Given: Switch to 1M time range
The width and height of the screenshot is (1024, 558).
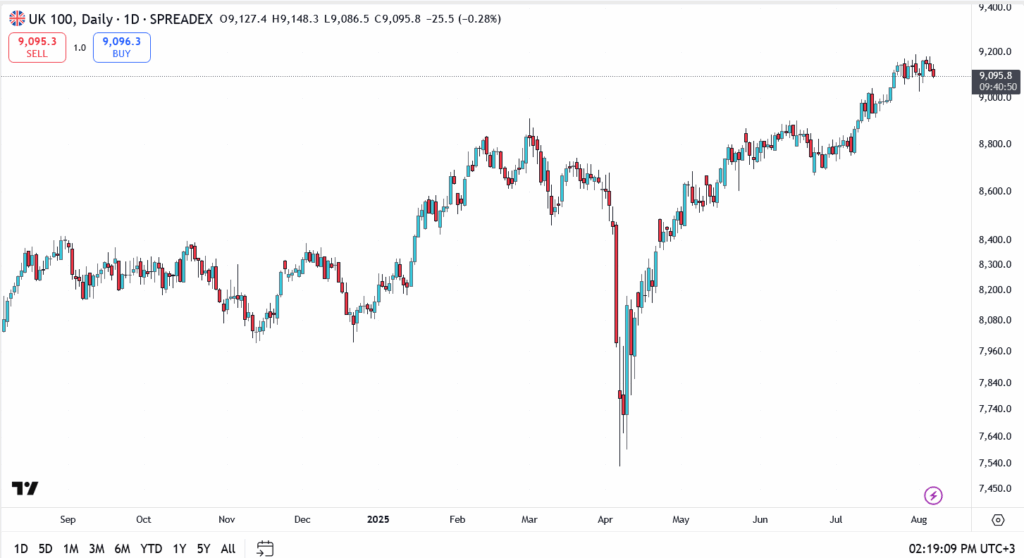Looking at the screenshot, I should (x=71, y=548).
